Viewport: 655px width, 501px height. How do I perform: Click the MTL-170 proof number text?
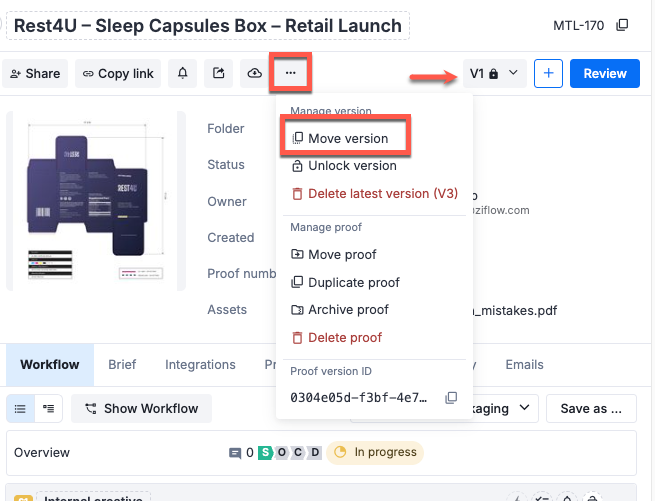click(x=579, y=26)
